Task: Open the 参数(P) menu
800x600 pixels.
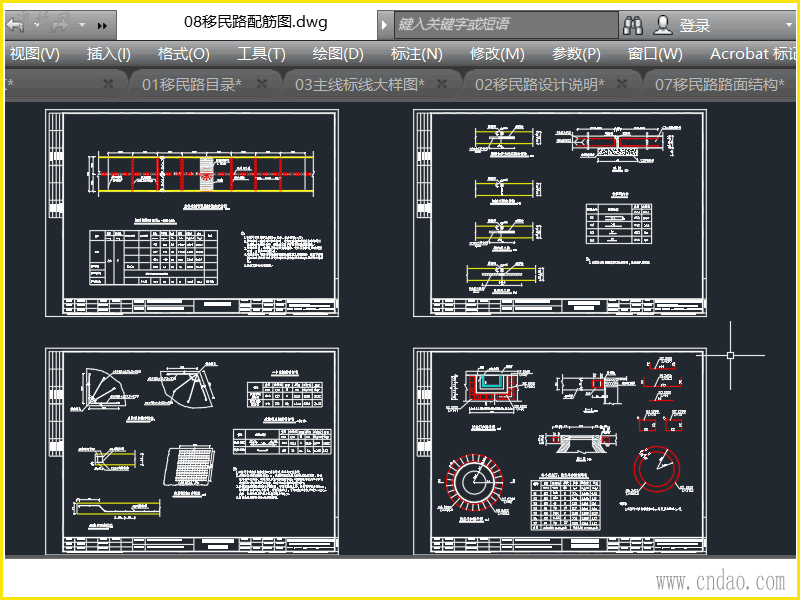Action: [x=576, y=54]
